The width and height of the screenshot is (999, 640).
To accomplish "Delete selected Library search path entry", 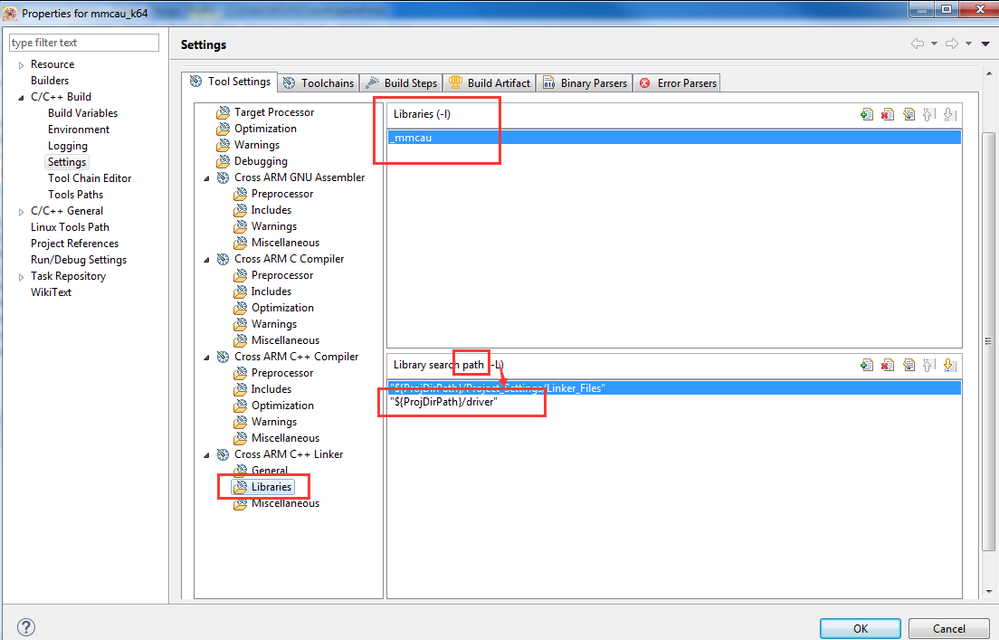I will [888, 365].
